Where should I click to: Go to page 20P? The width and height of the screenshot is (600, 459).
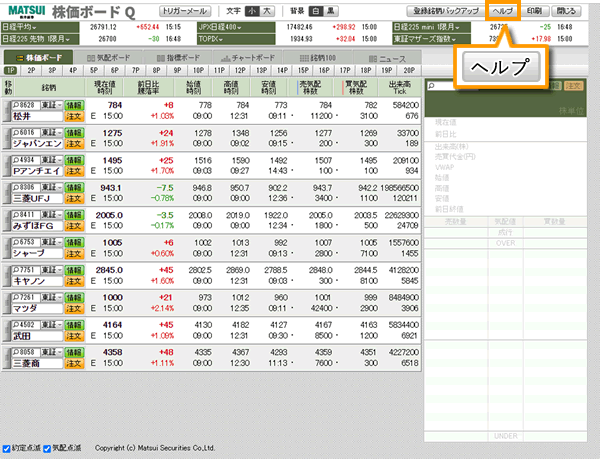[x=409, y=70]
